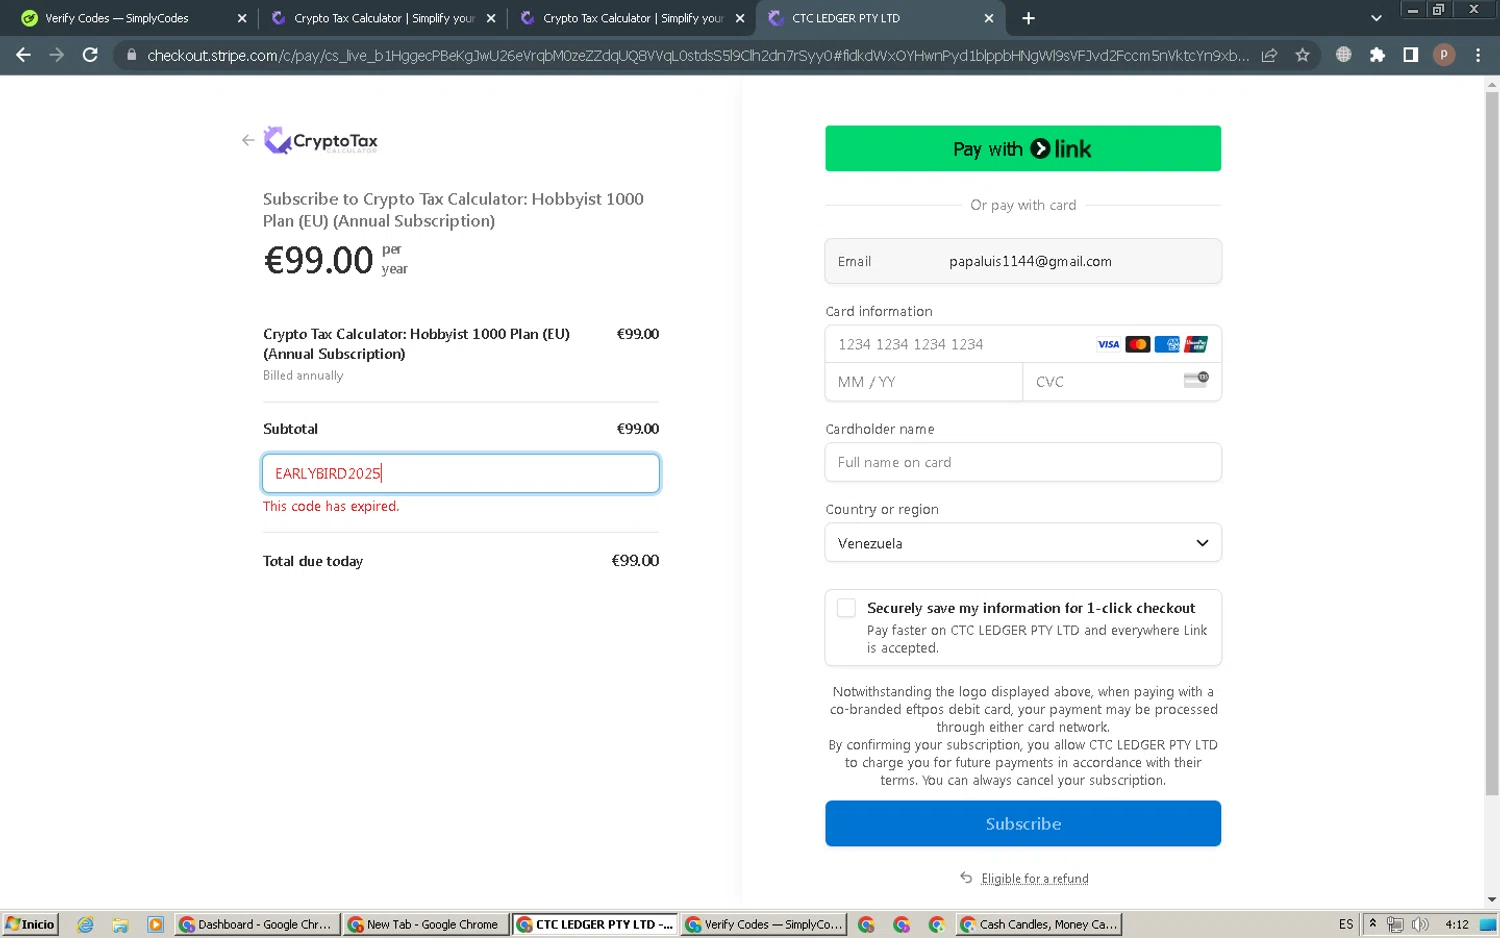Open the Eligible for a refund link

(x=1035, y=878)
